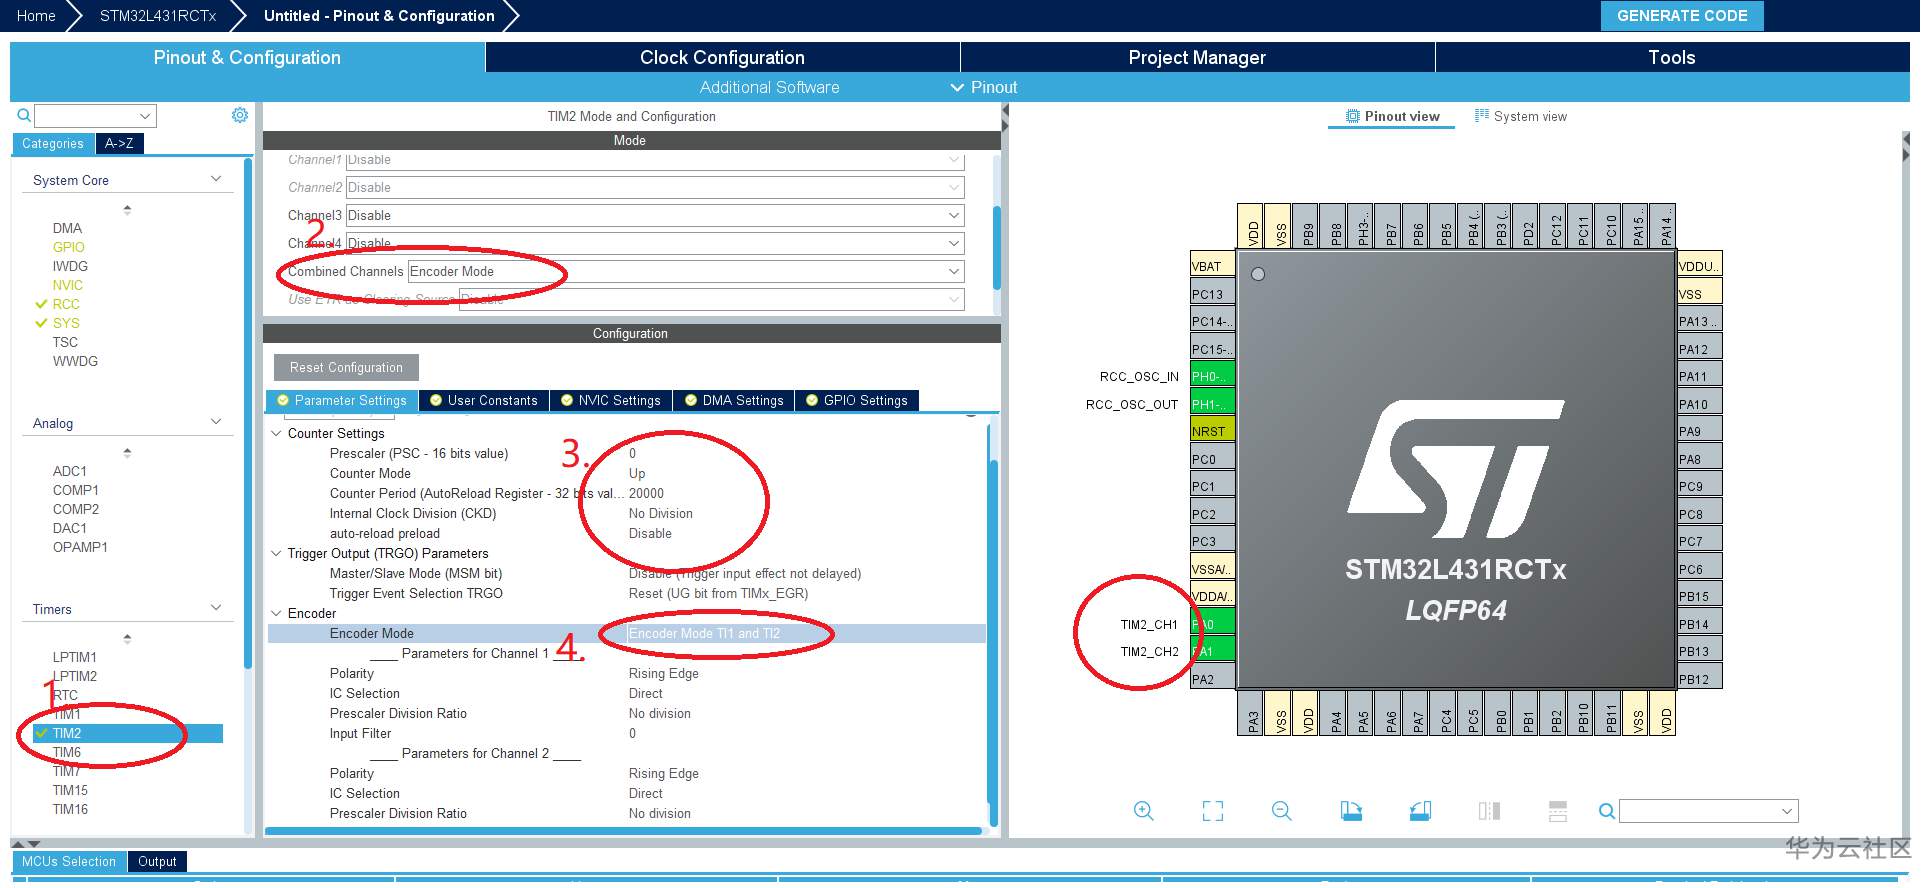
Task: Fit the chip view to the window
Action: (1213, 811)
